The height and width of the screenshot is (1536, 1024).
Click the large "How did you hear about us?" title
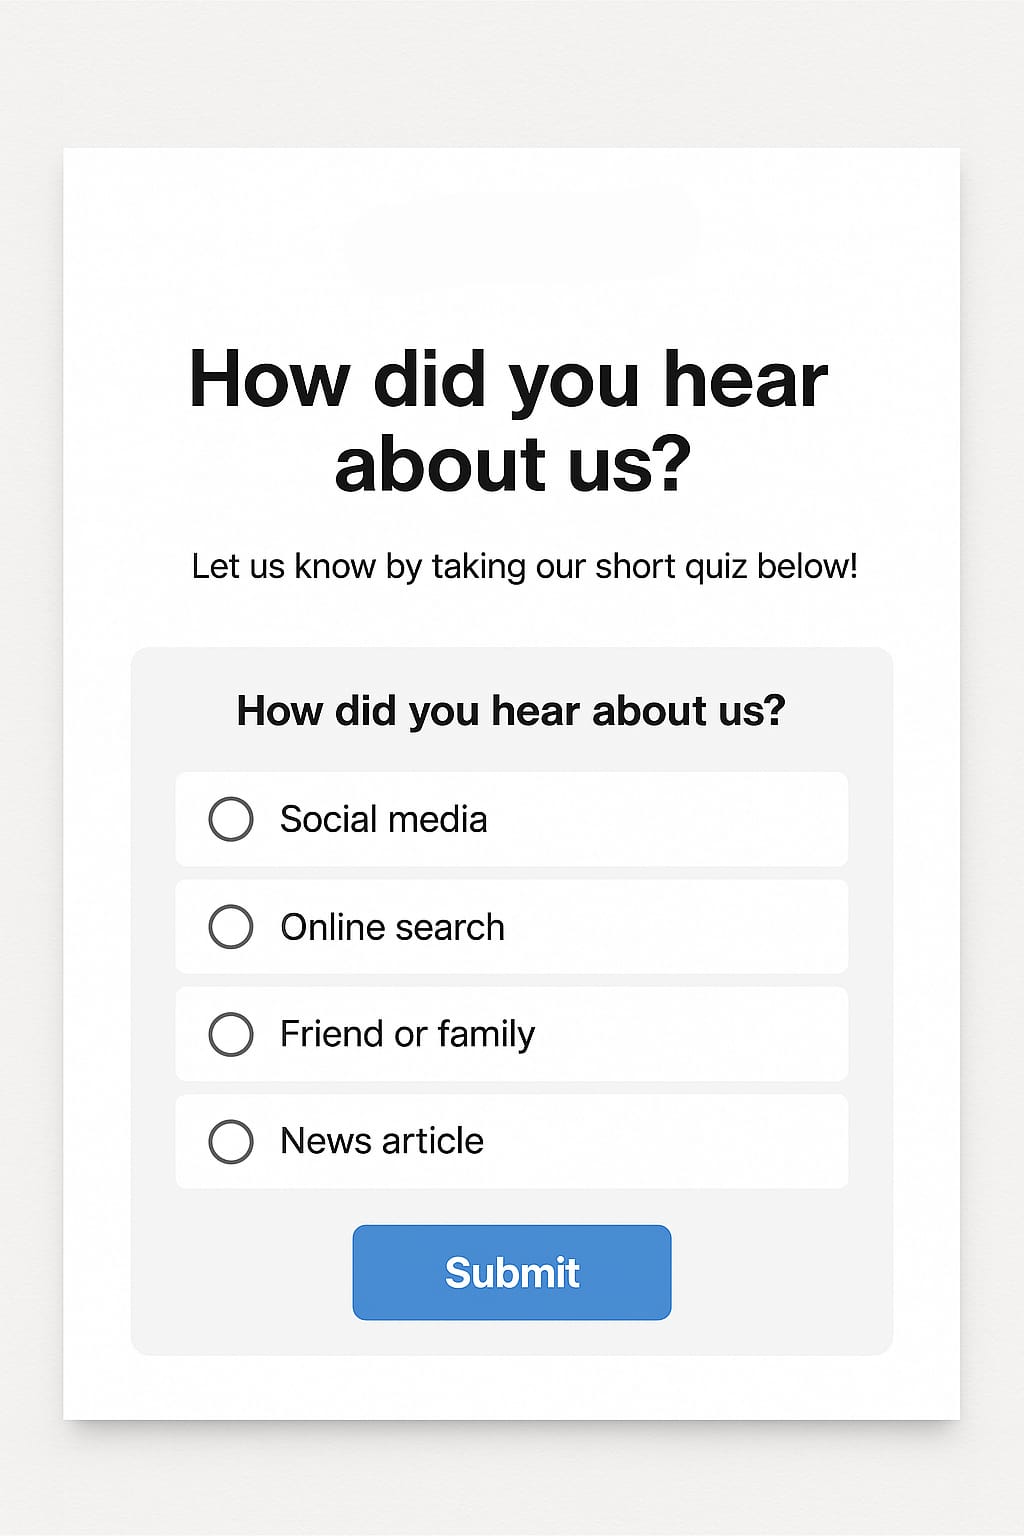coord(510,421)
